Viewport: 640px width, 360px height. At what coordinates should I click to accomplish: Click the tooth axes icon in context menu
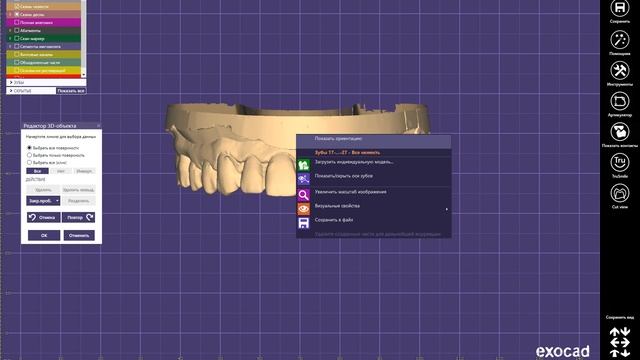303,179
